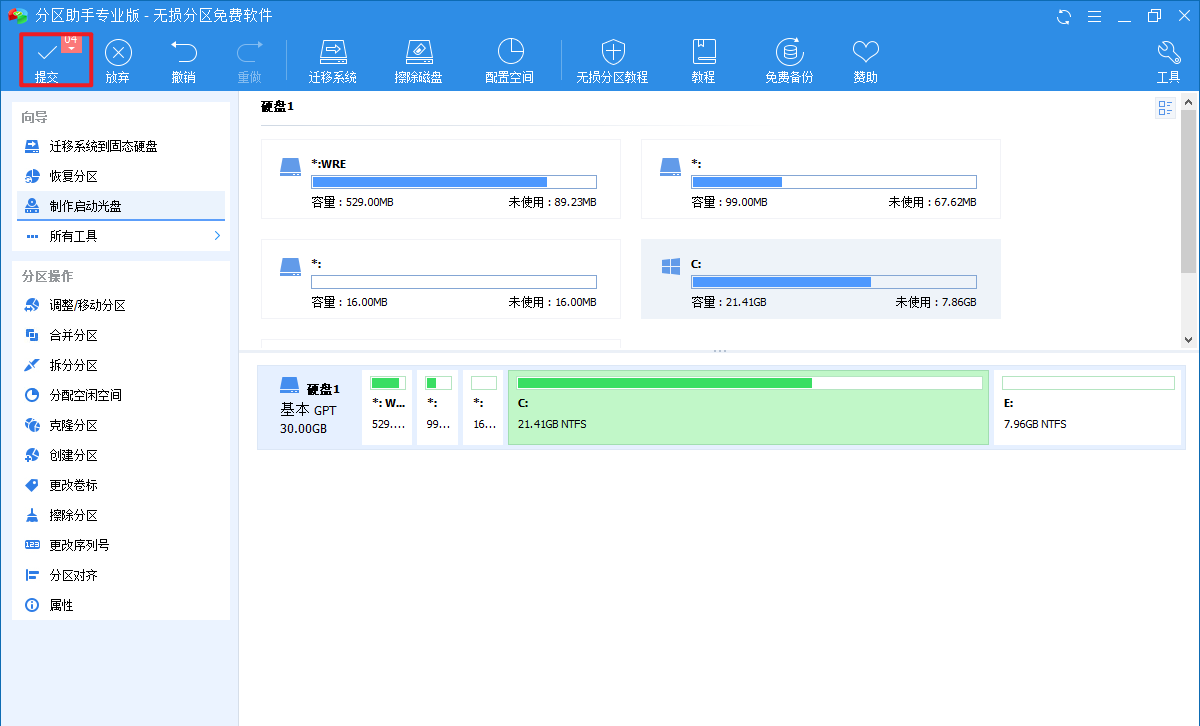Open the 迁移系统 (Migrate System) tool
The height and width of the screenshot is (726, 1200).
pos(332,52)
